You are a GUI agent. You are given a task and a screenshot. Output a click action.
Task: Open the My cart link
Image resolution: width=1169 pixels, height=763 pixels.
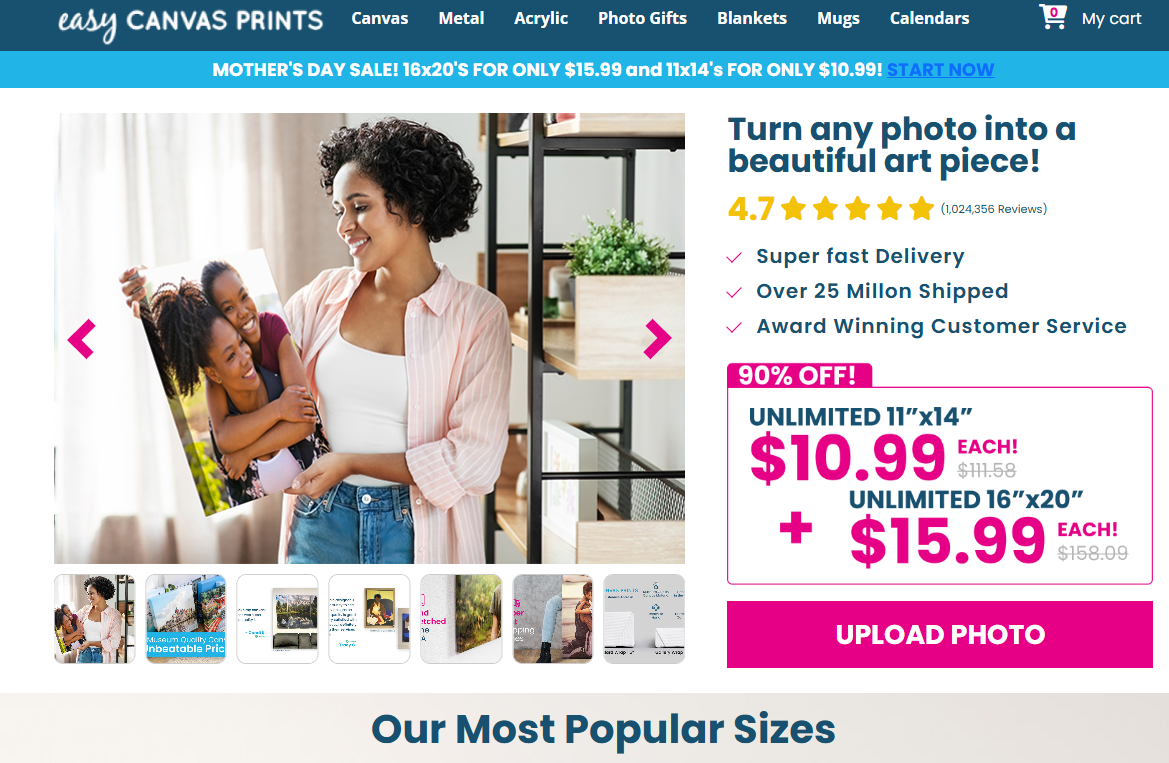click(1111, 19)
